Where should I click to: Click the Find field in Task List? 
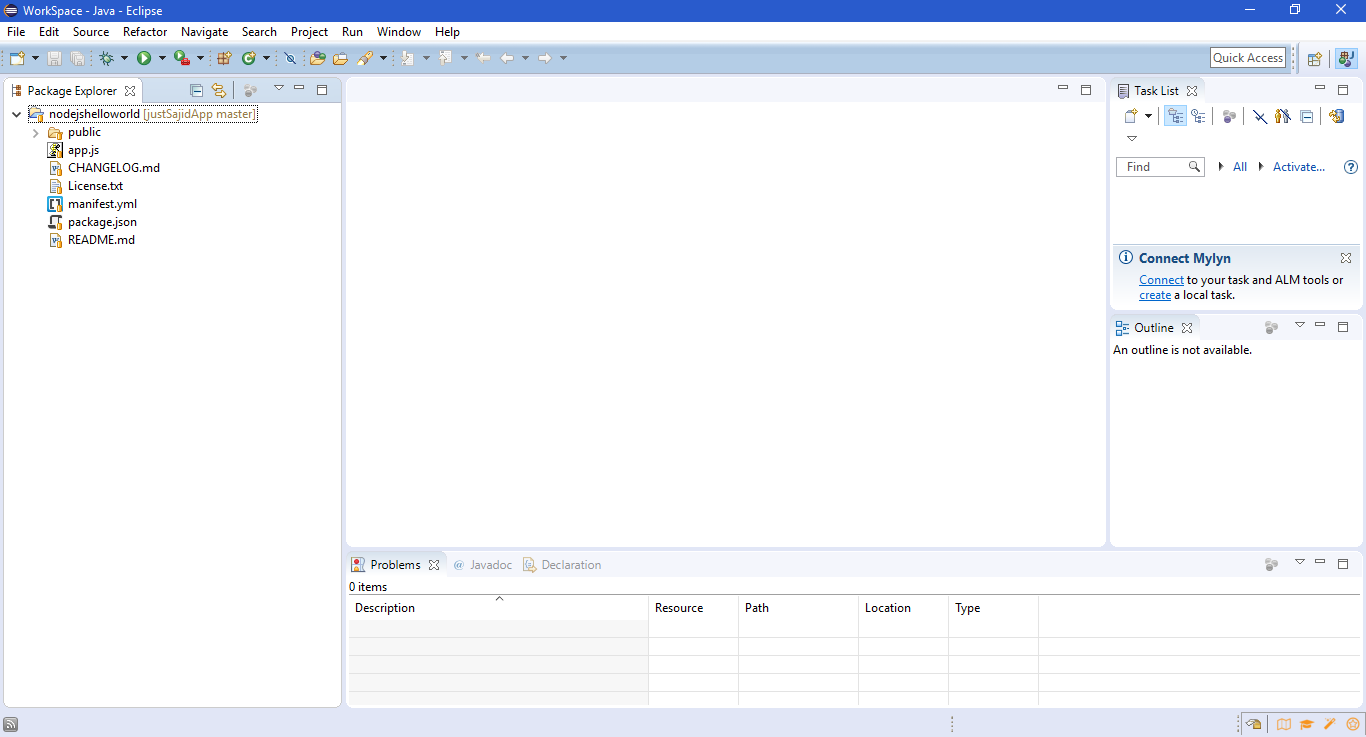pyautogui.click(x=1159, y=167)
